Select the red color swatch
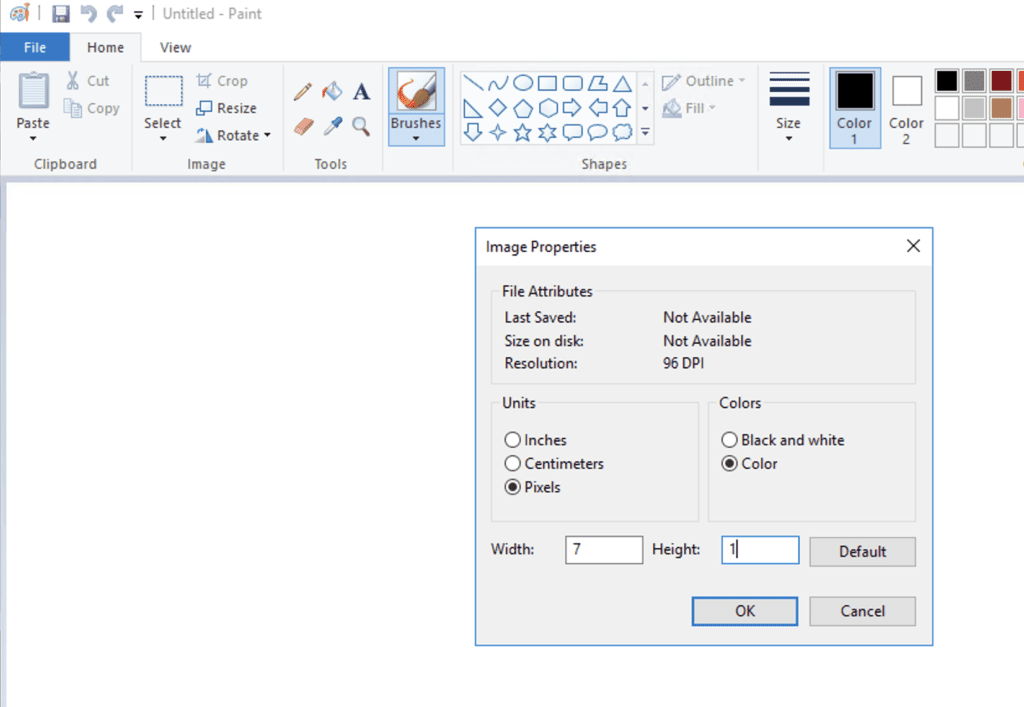 (x=1002, y=79)
